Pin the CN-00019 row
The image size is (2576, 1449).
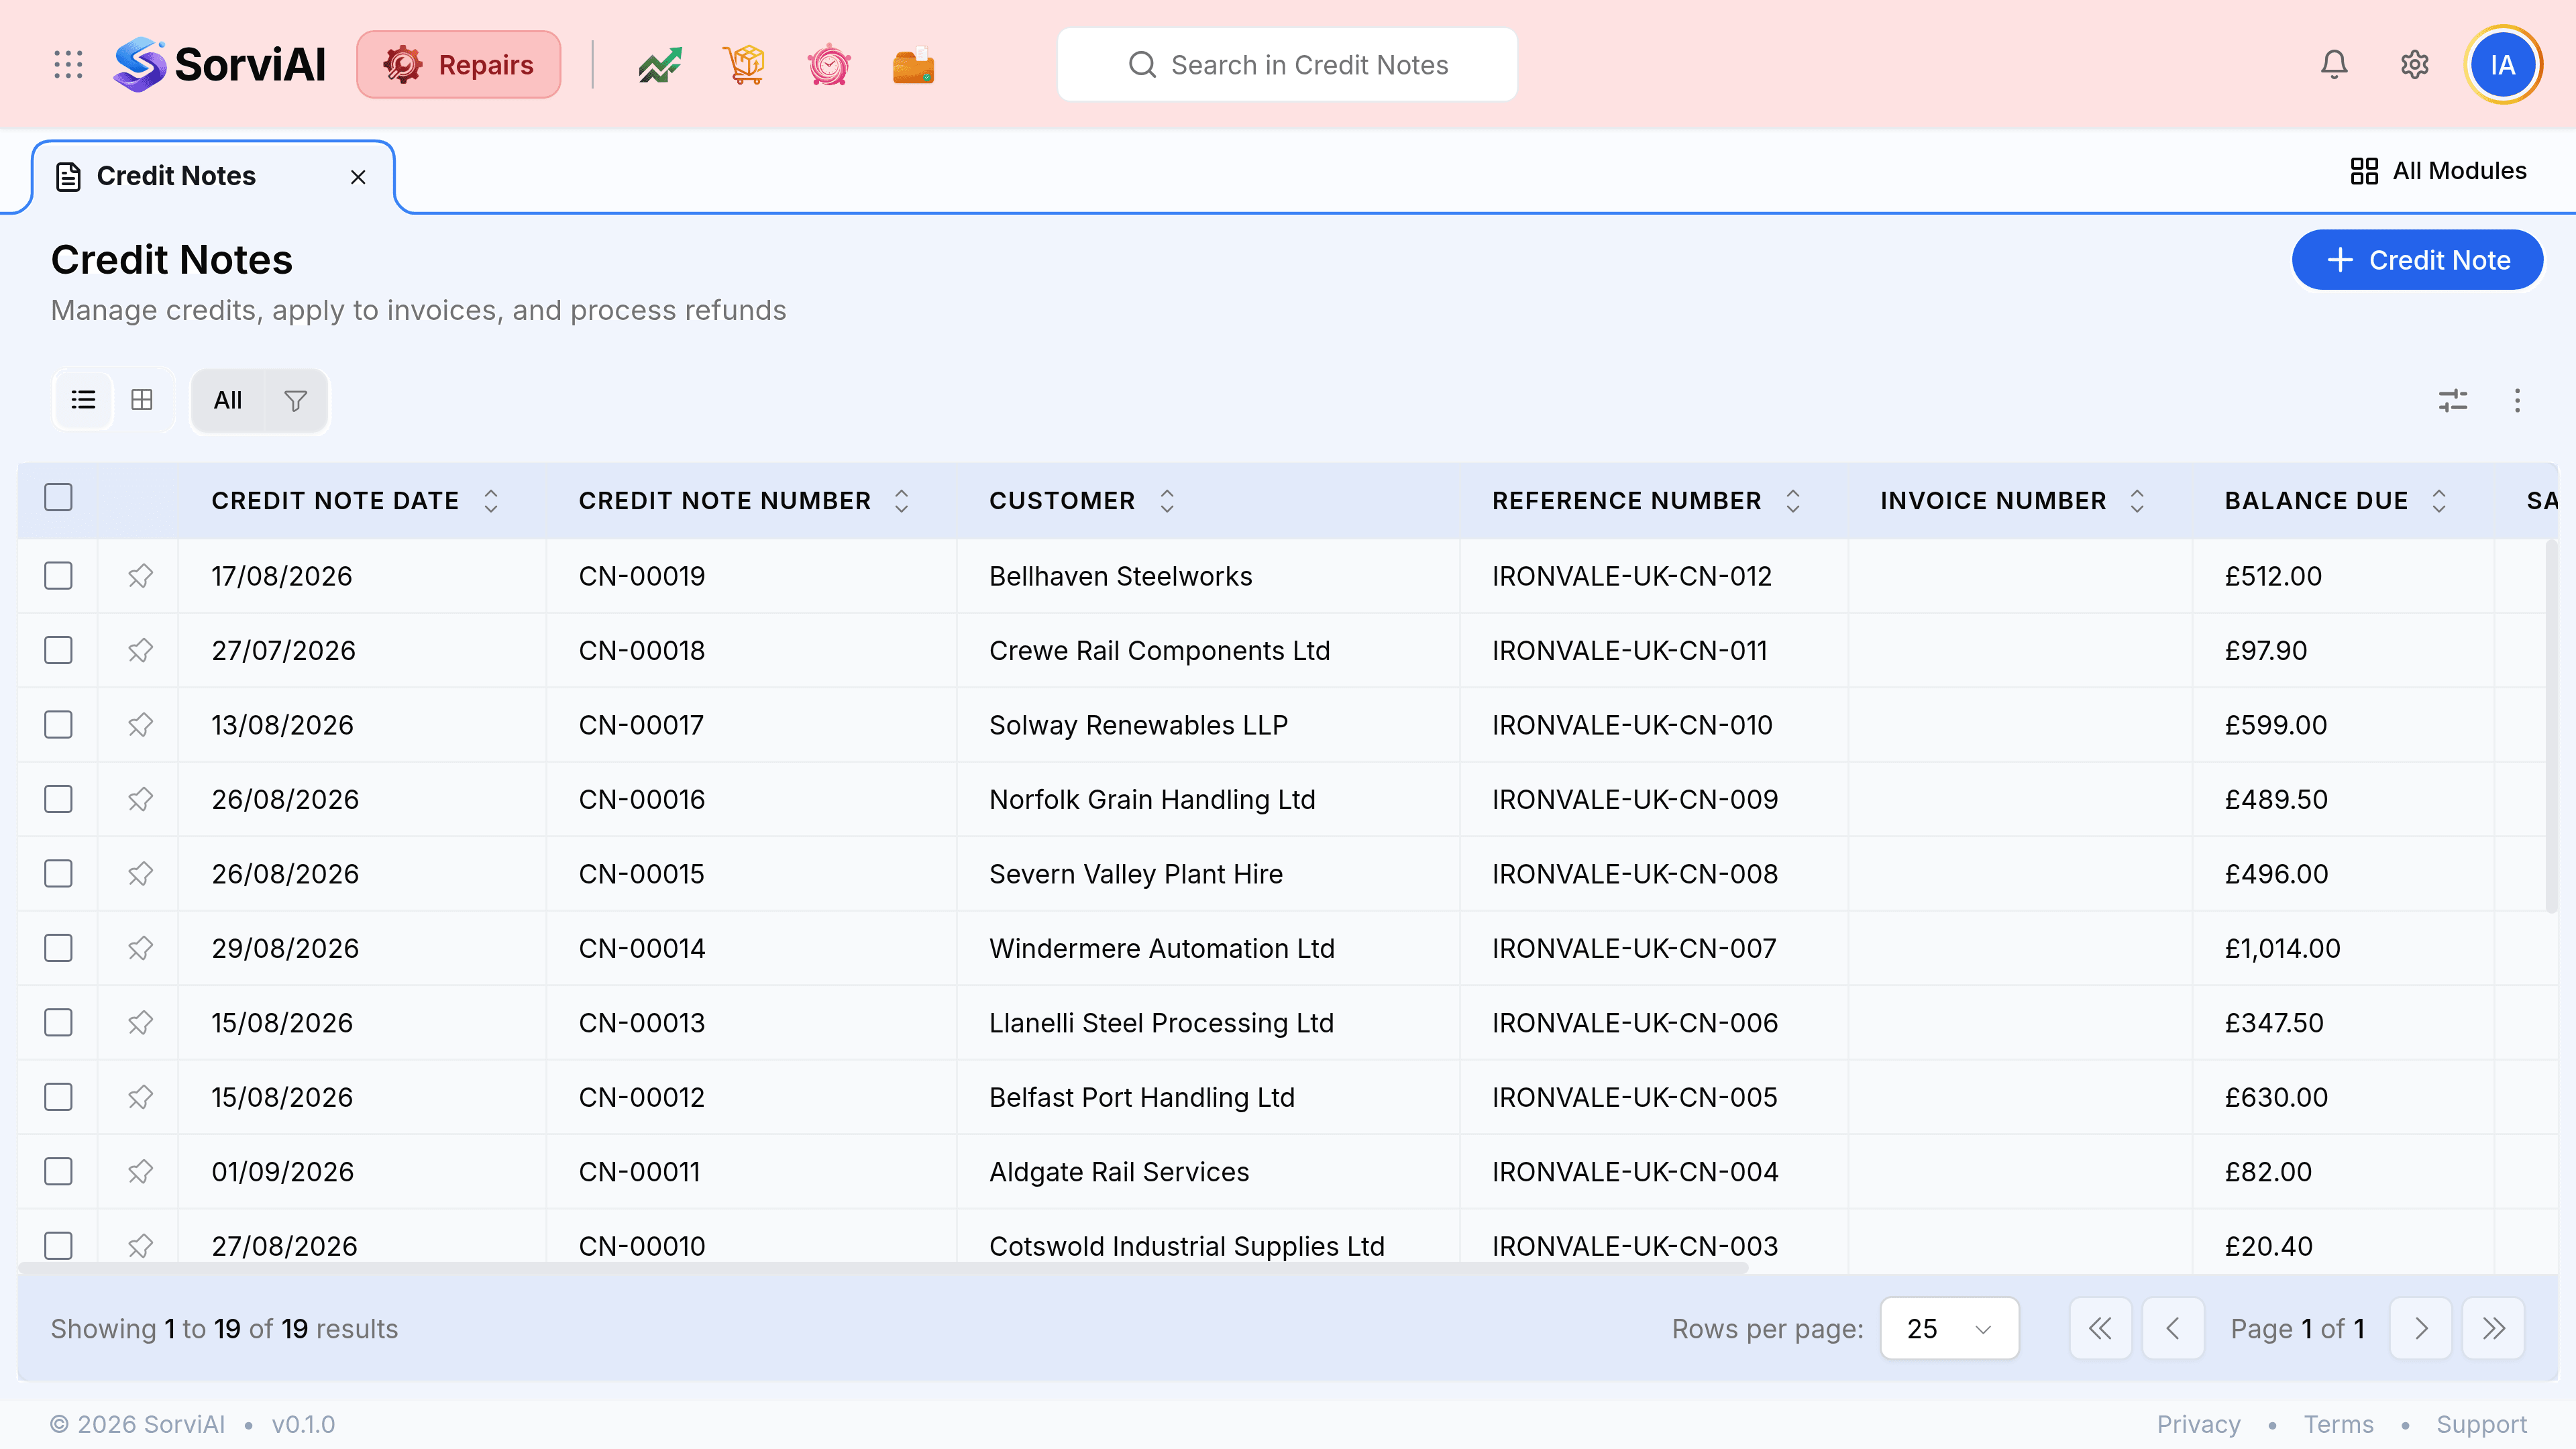pos(140,576)
